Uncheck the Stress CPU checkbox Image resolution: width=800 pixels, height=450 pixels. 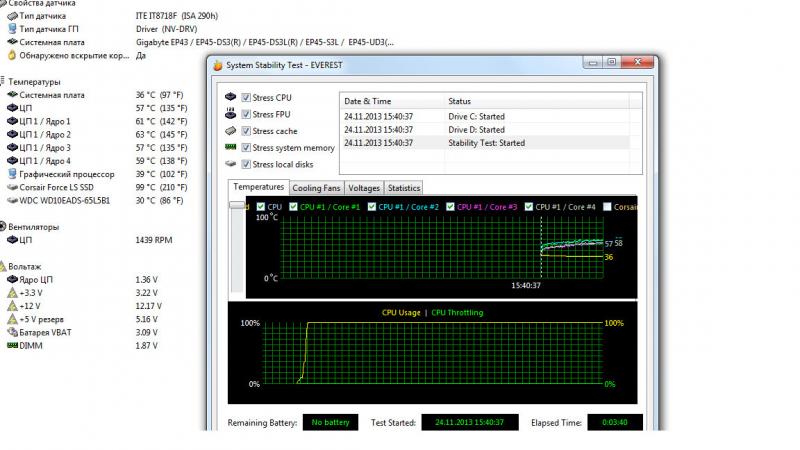246,97
